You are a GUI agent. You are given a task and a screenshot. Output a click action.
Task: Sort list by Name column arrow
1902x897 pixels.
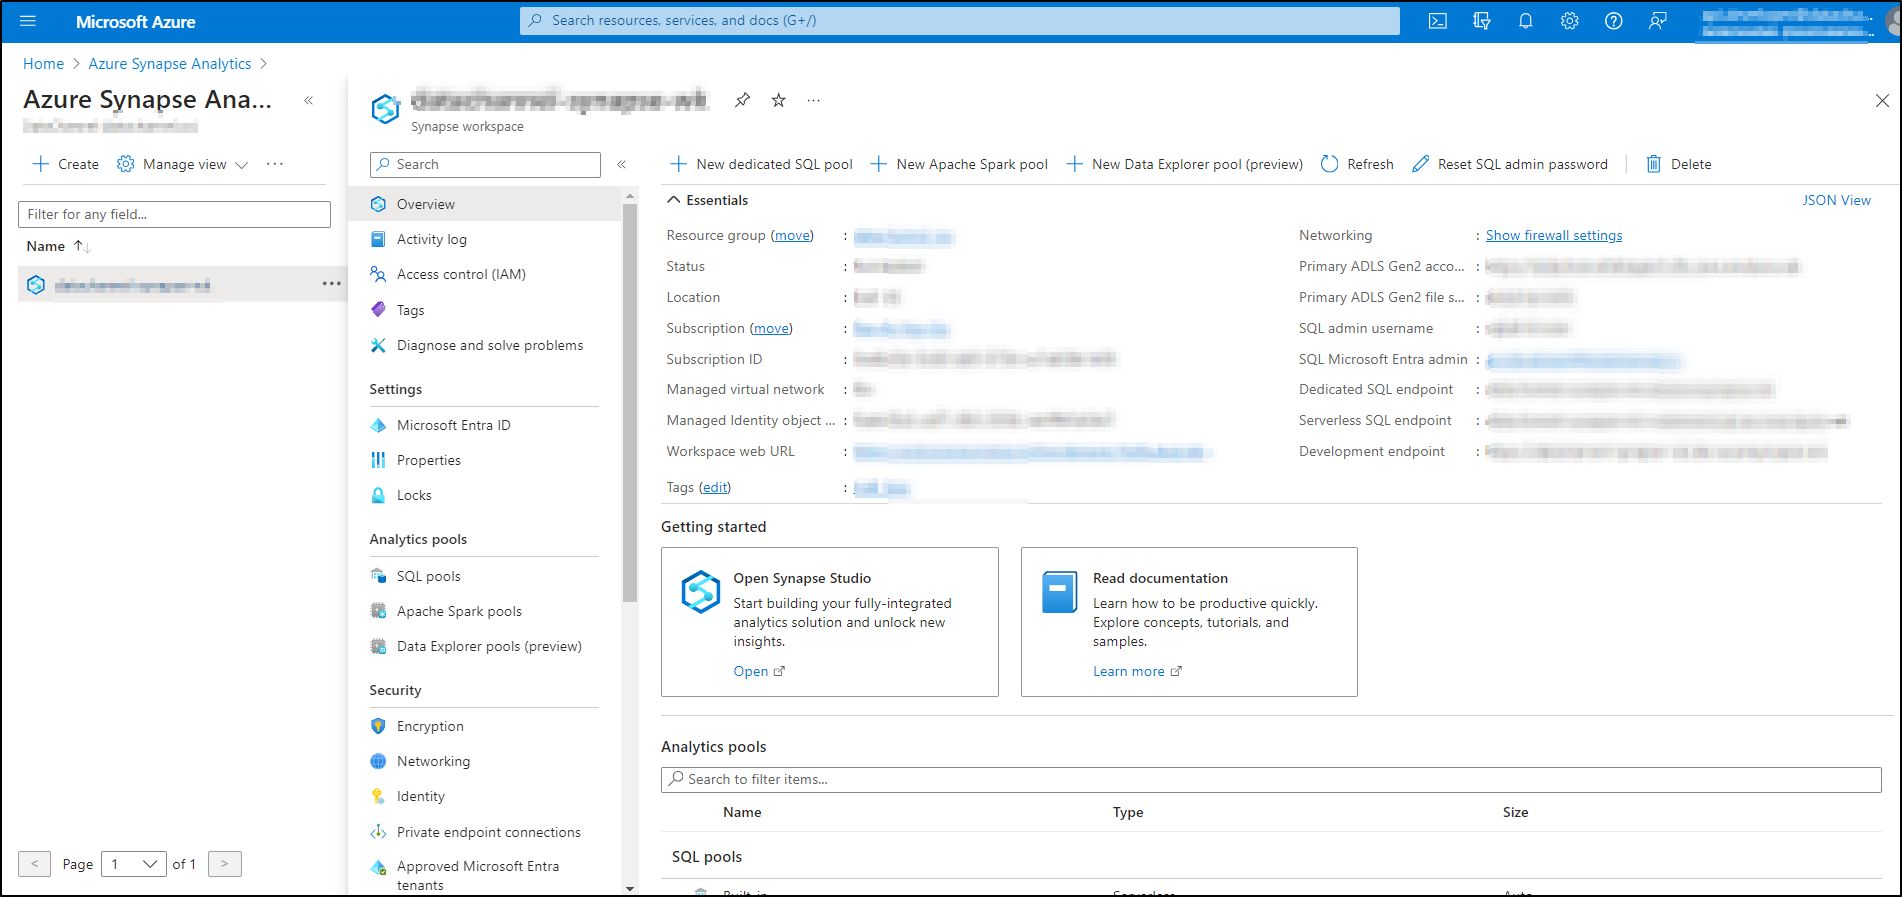click(x=82, y=246)
